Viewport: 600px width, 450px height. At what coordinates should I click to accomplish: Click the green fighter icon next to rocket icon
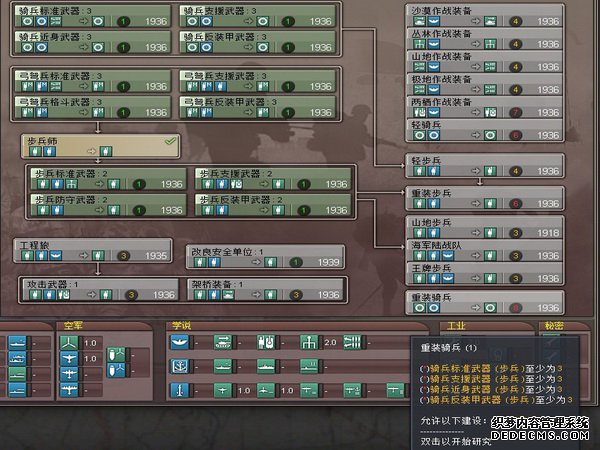pyautogui.click(x=223, y=390)
